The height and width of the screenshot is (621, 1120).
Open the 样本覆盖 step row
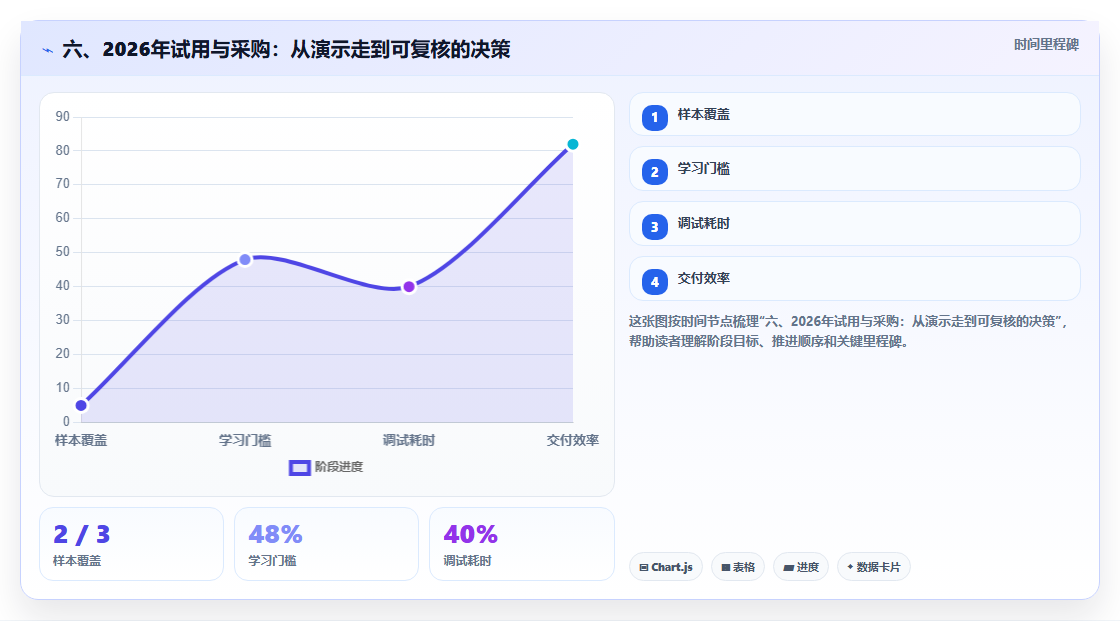(x=854, y=114)
